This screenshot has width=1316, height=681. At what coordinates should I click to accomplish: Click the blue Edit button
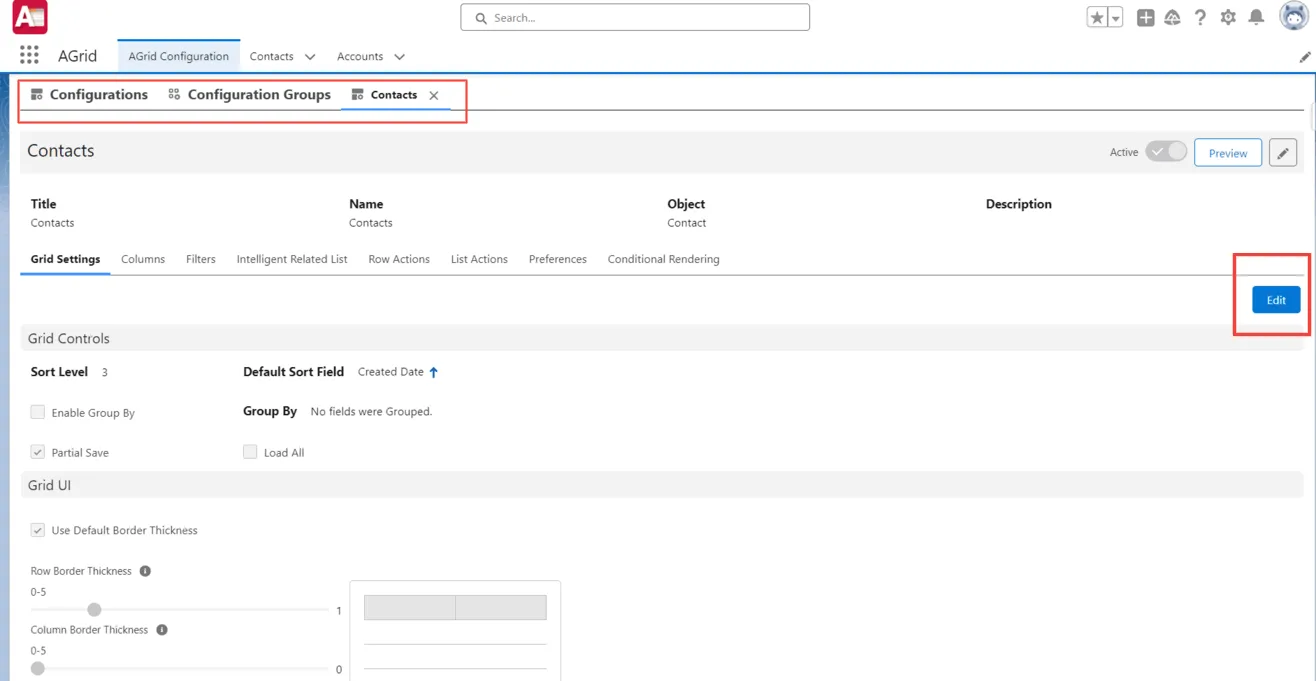(1276, 300)
